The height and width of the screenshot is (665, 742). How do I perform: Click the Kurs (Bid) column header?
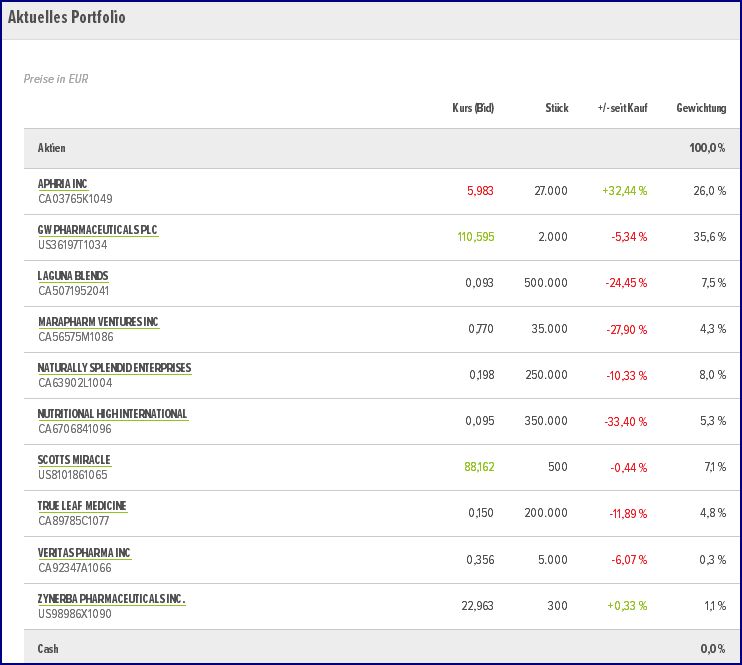[x=473, y=108]
